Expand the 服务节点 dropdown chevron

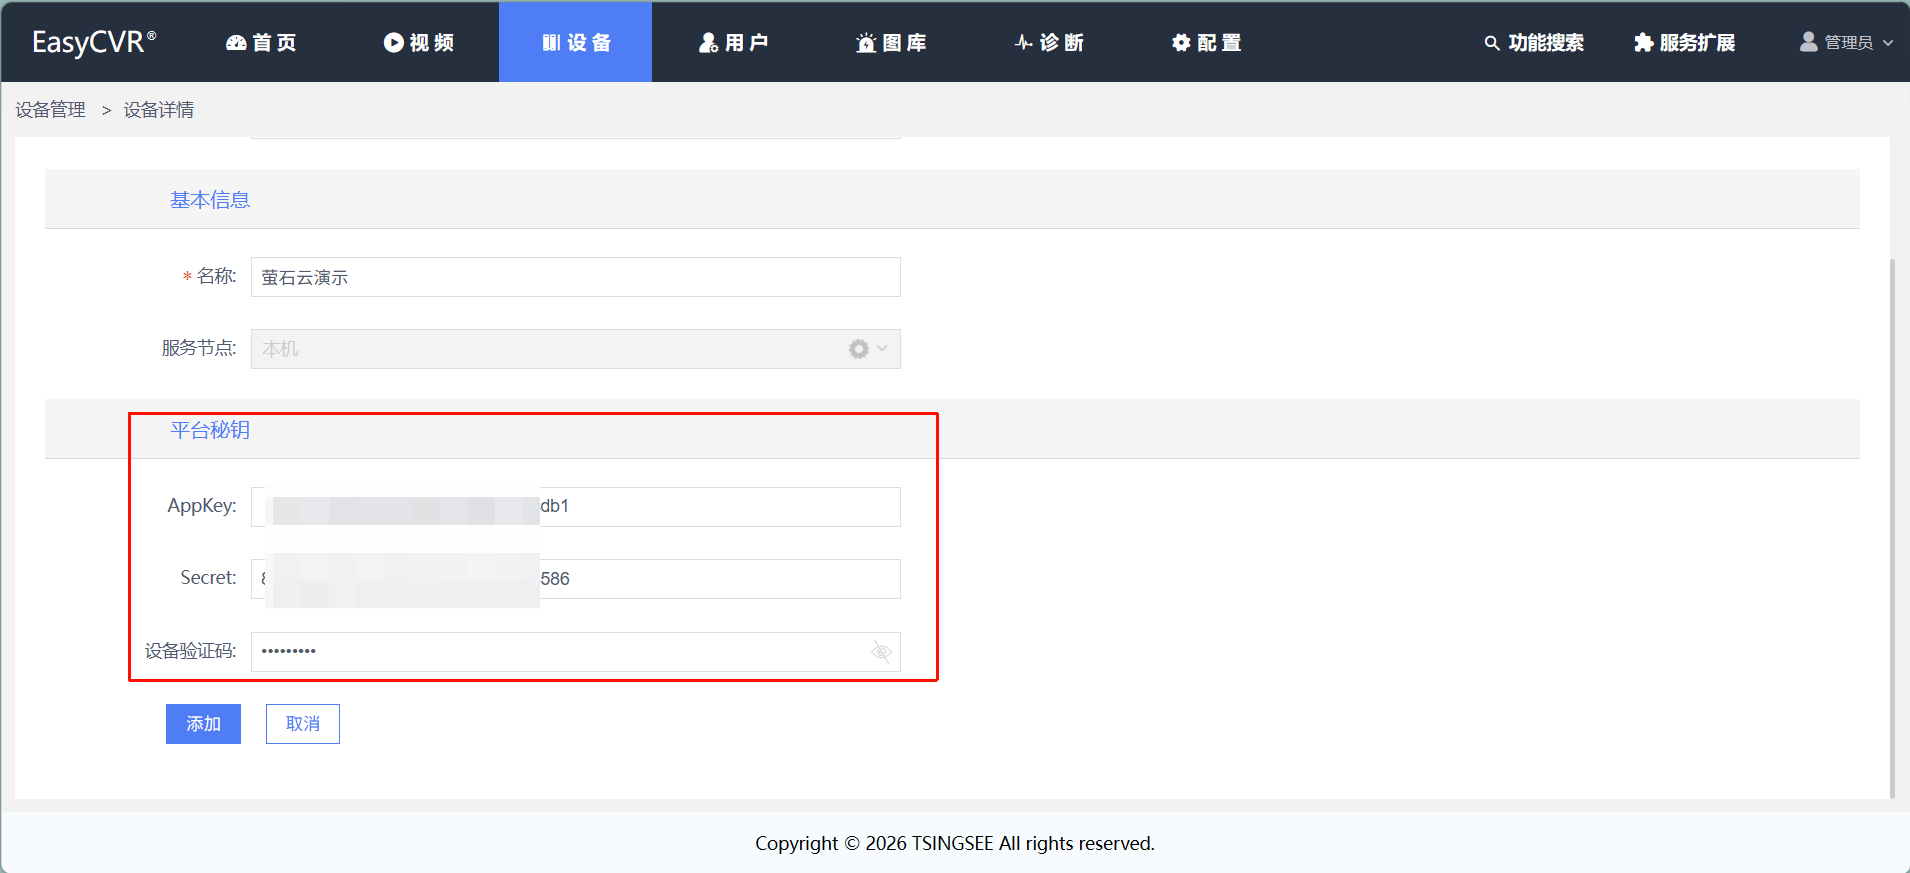click(882, 349)
